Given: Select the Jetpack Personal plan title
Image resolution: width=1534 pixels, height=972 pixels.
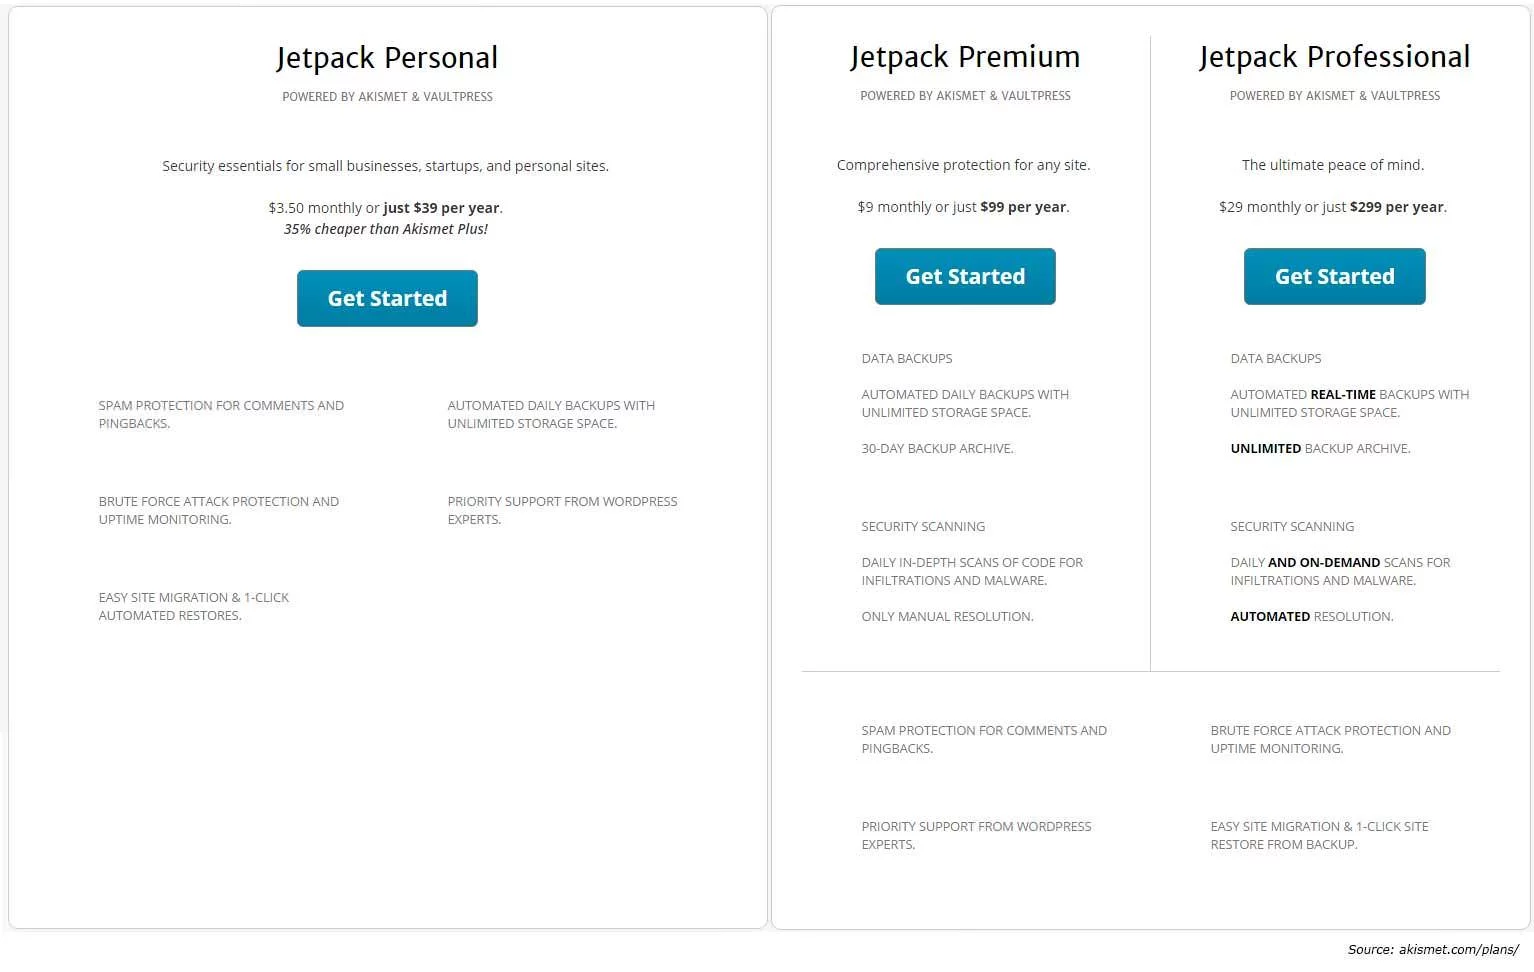Looking at the screenshot, I should [387, 59].
